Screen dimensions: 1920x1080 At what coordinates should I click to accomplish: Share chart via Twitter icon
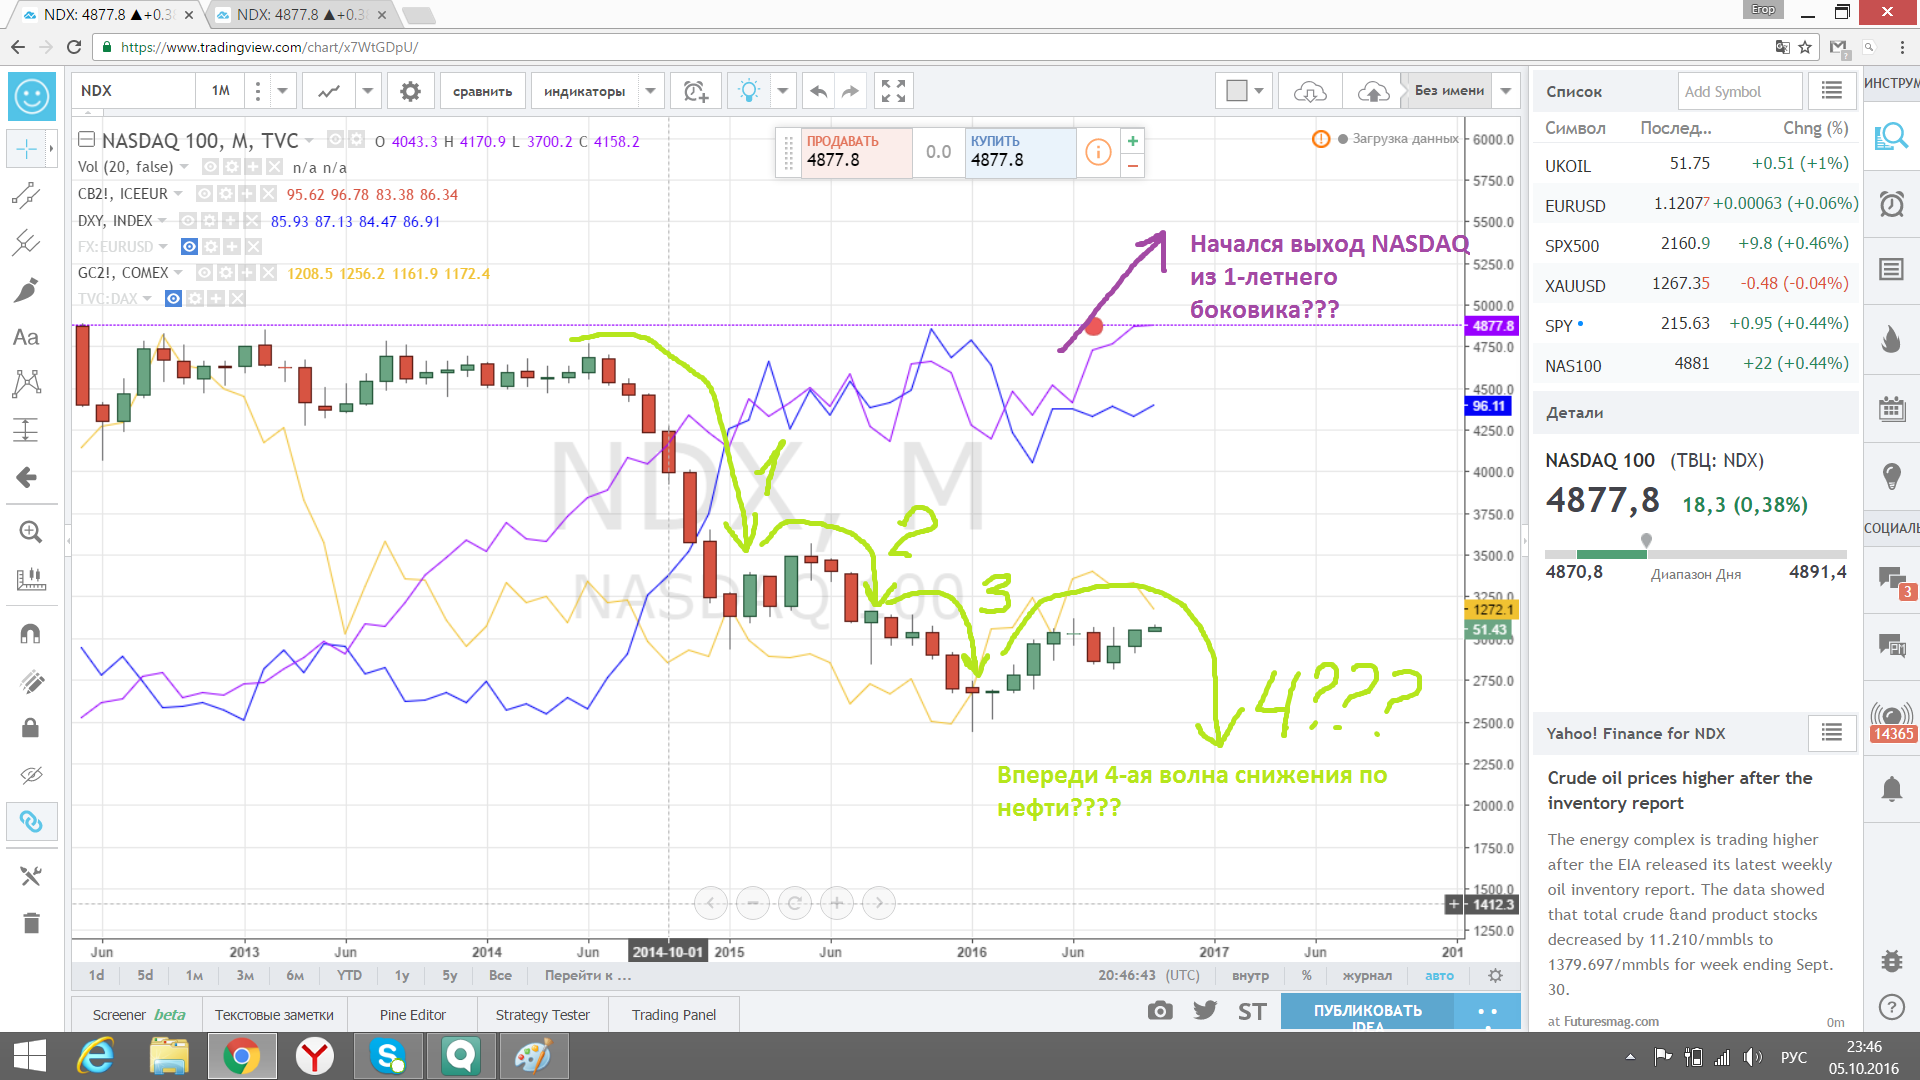pyautogui.click(x=1205, y=1011)
